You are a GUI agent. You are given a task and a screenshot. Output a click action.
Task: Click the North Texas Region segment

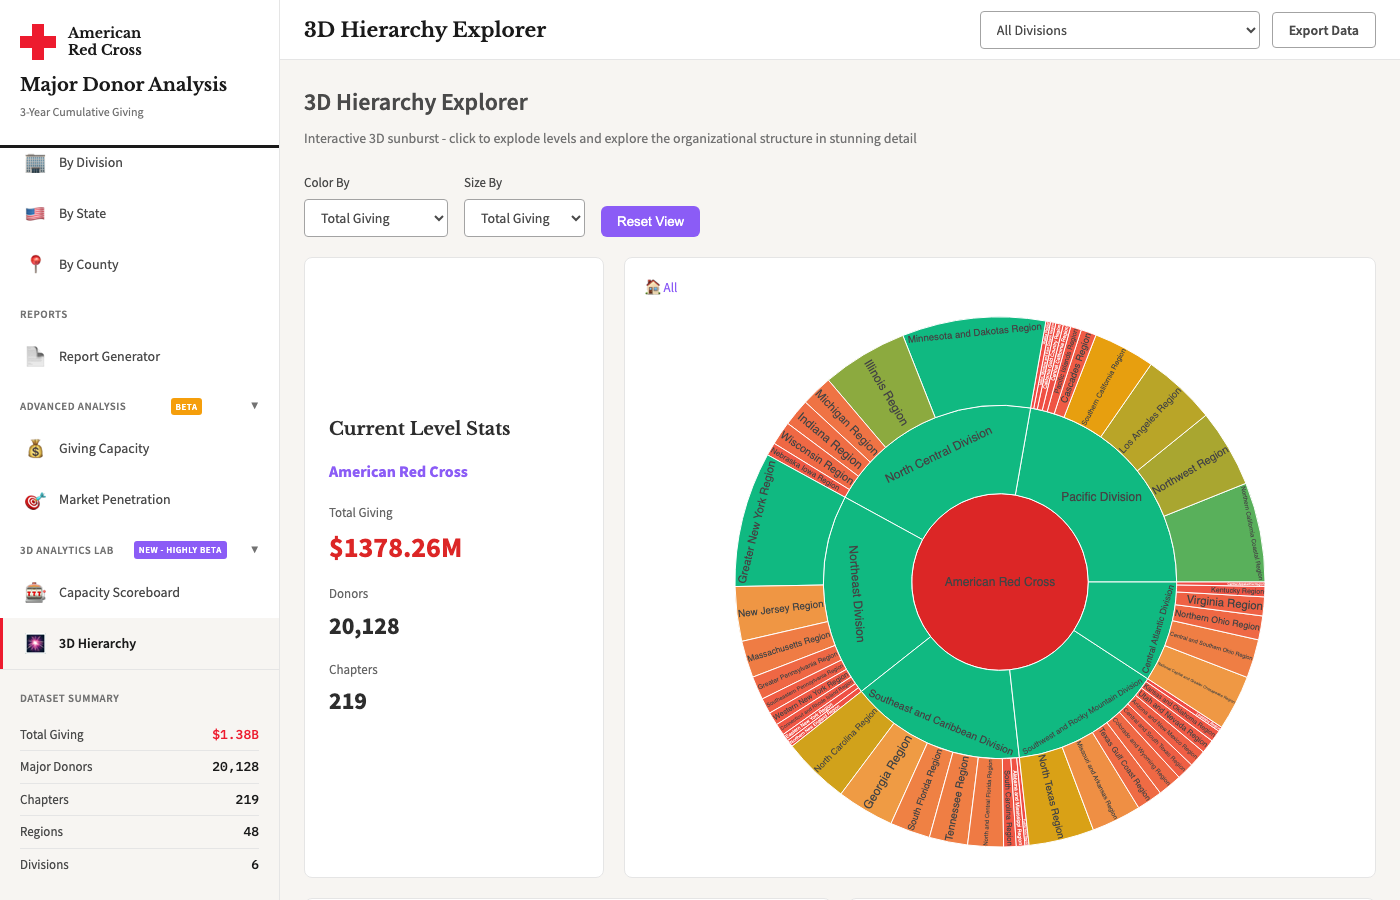[1050, 796]
